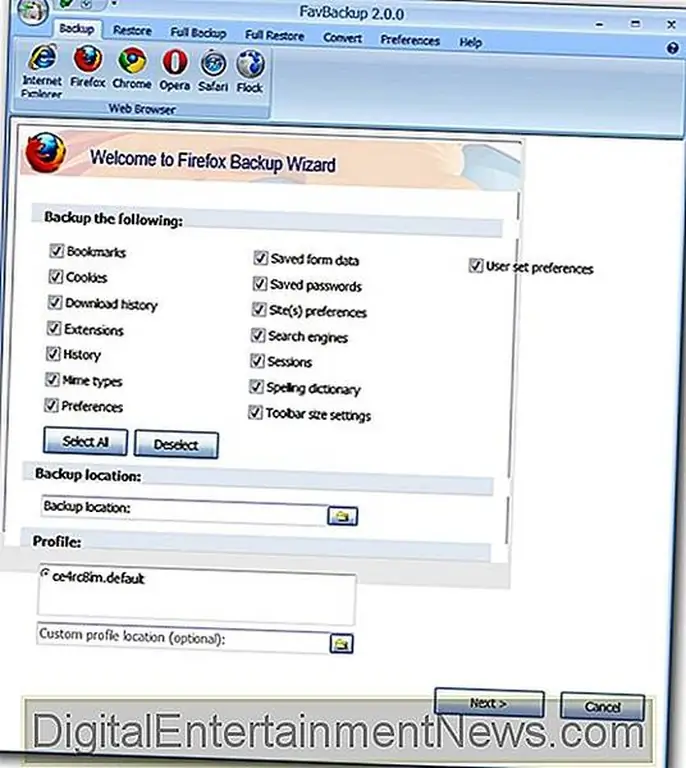Screen dimensions: 686x768
Task: Browse for backup location folder
Action: (343, 516)
